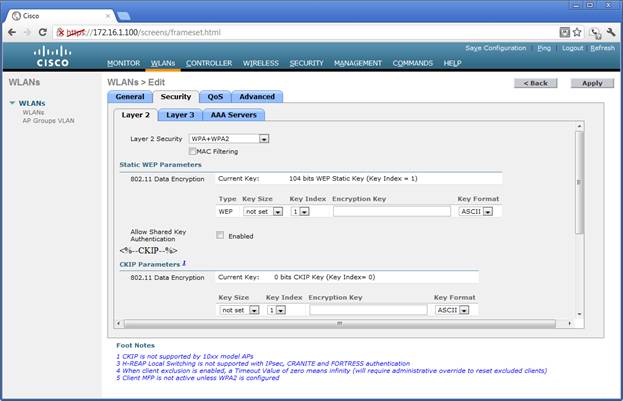Click the < Back button
Viewport: 623px width, 401px height.
point(536,83)
